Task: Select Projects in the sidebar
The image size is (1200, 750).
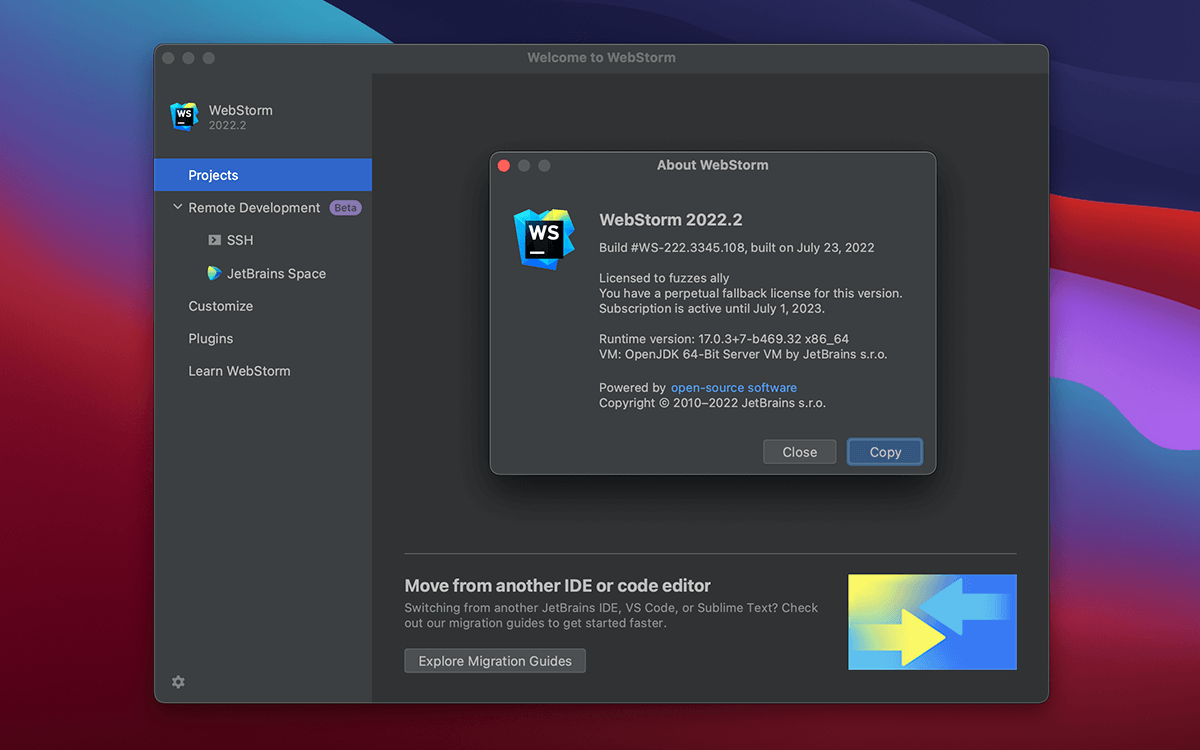Action: [x=263, y=175]
